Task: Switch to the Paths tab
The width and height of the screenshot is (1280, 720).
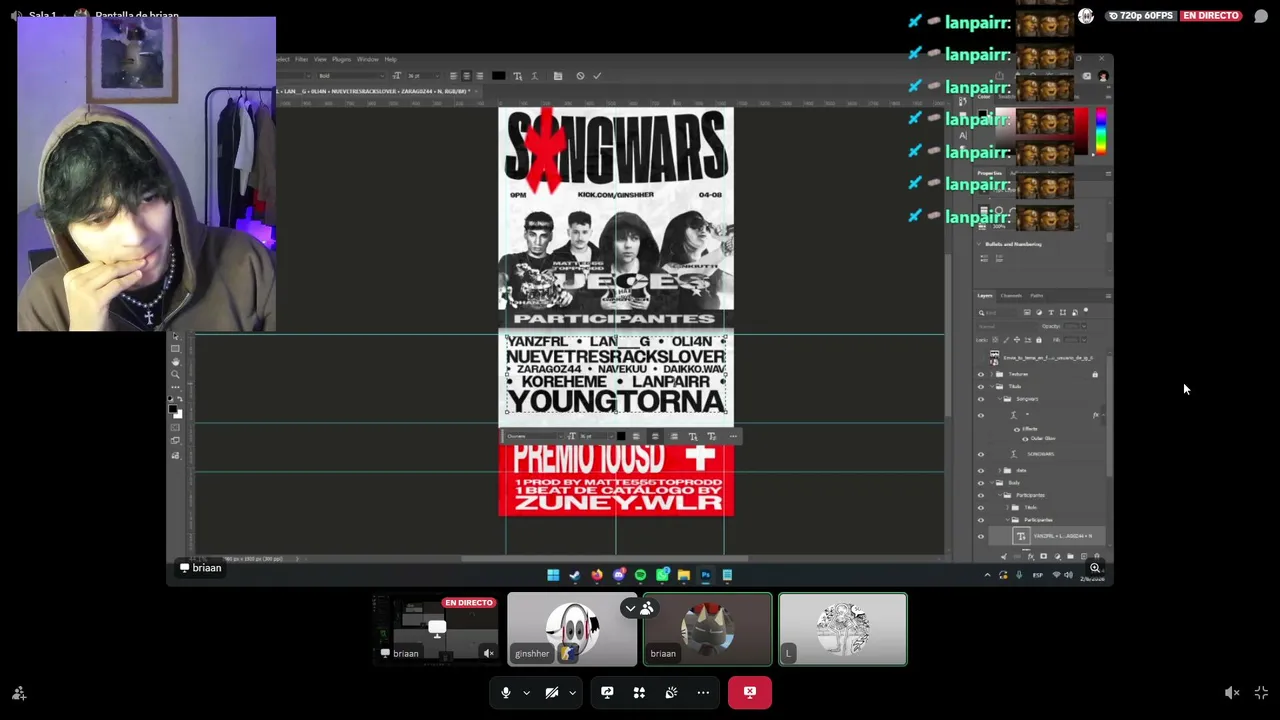Action: point(1036,296)
